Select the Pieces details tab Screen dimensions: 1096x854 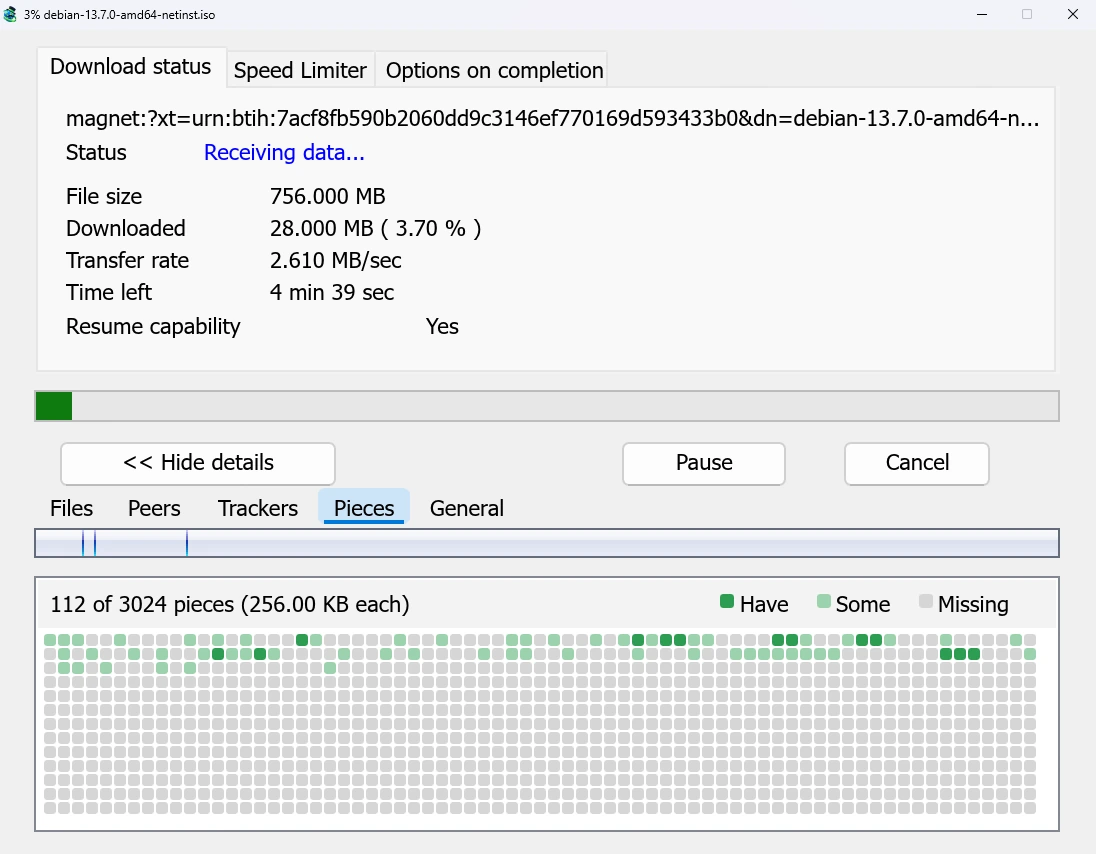point(364,507)
